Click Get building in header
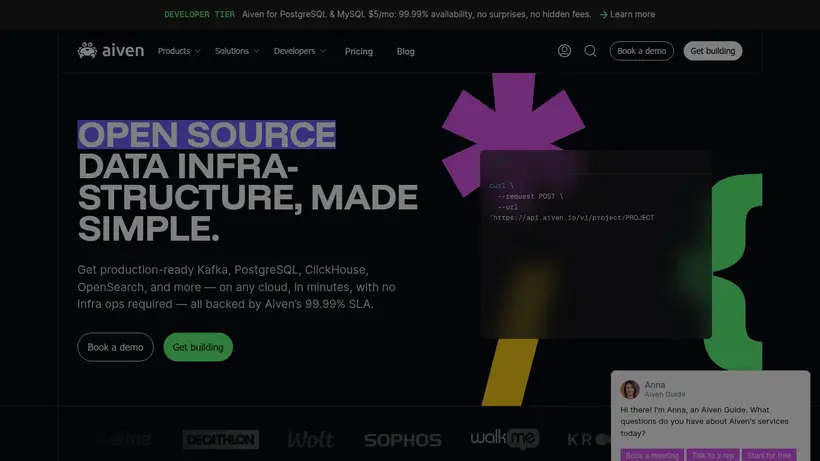This screenshot has height=461, width=820. [x=712, y=51]
